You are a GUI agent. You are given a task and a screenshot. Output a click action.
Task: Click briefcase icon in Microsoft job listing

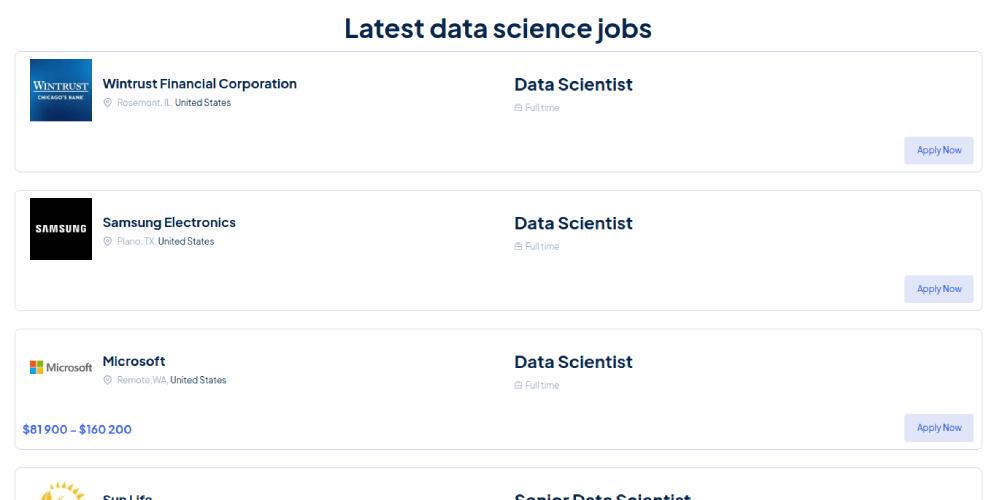tap(518, 386)
